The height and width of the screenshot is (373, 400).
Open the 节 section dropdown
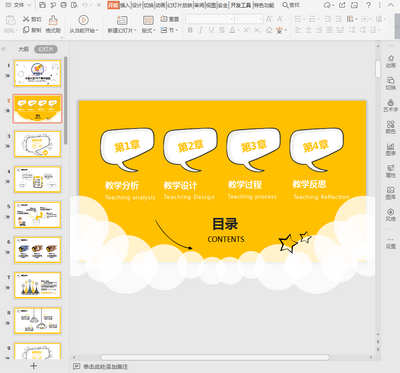click(x=169, y=30)
